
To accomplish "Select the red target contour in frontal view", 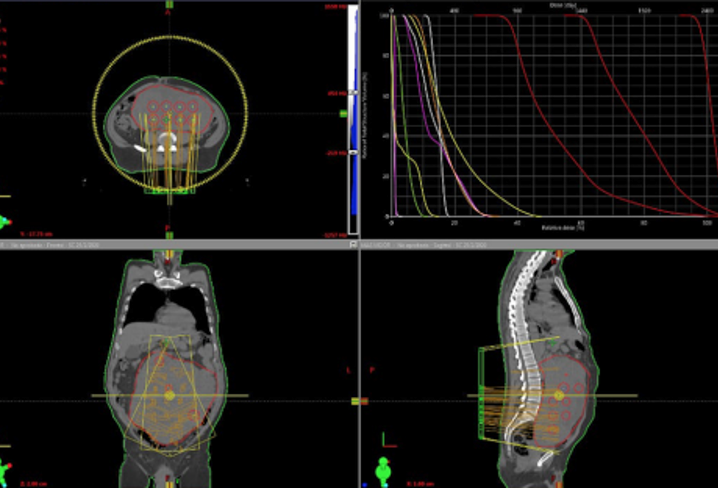I will 174,398.
